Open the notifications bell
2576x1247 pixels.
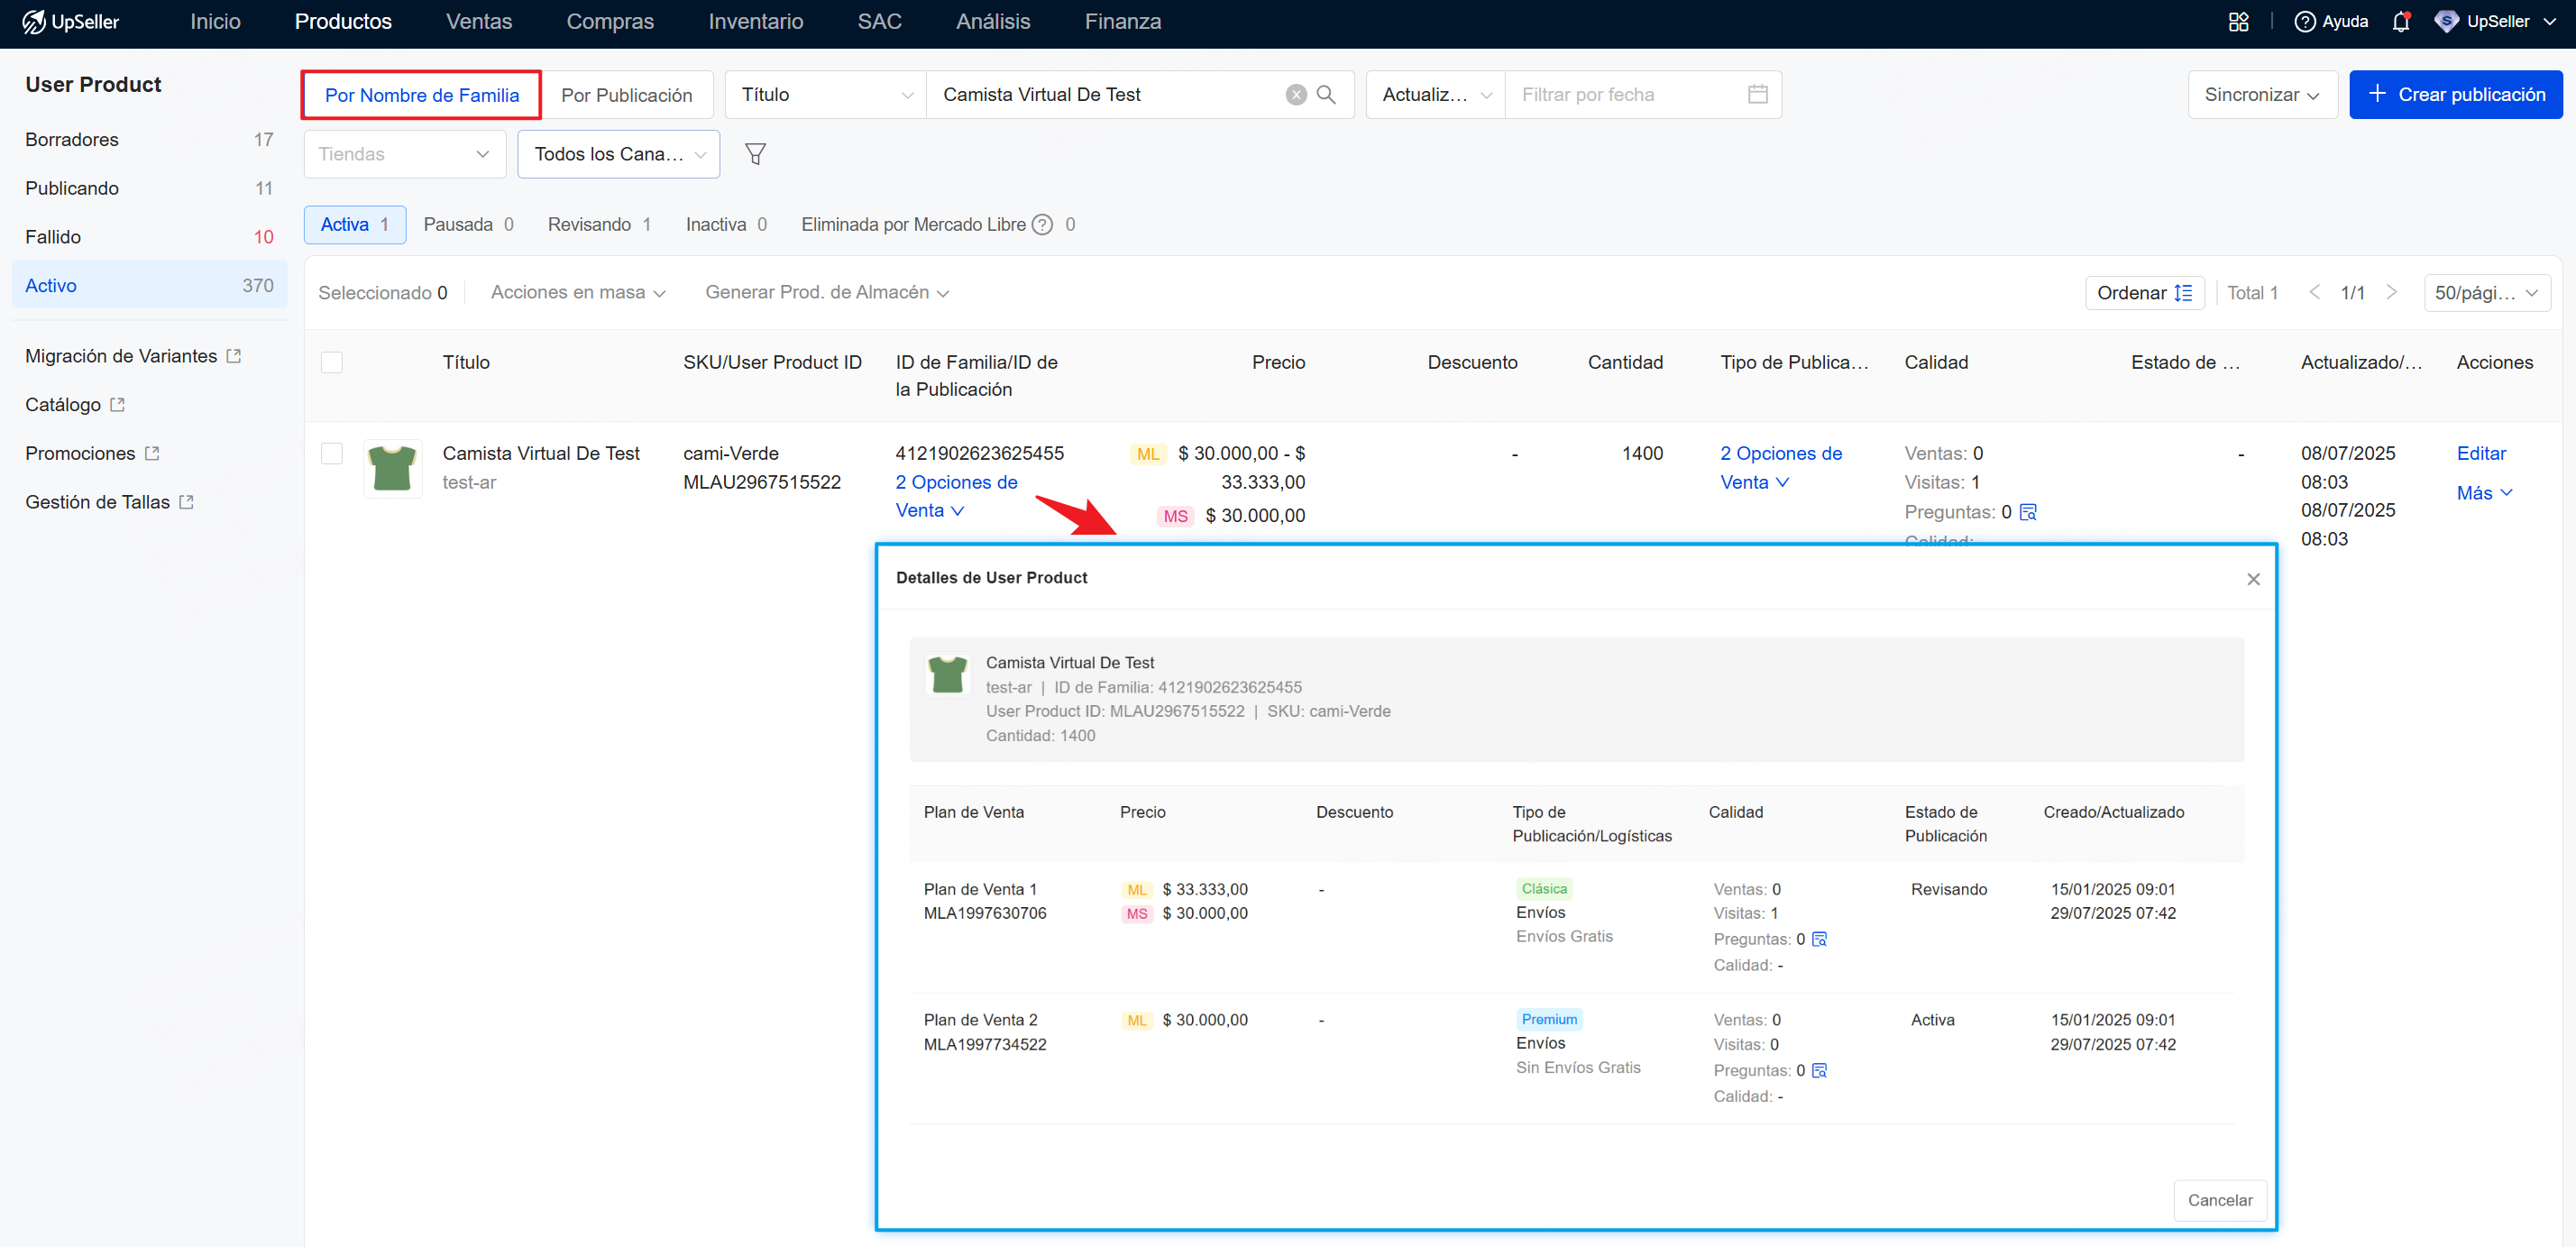pos(2400,22)
